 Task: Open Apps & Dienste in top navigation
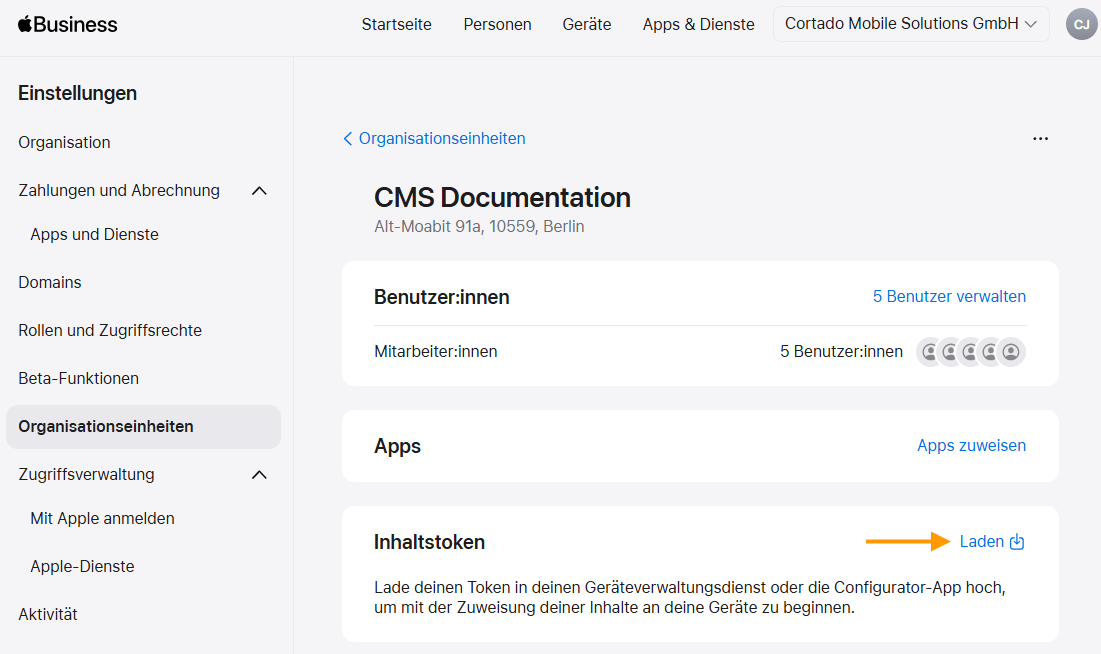click(698, 24)
